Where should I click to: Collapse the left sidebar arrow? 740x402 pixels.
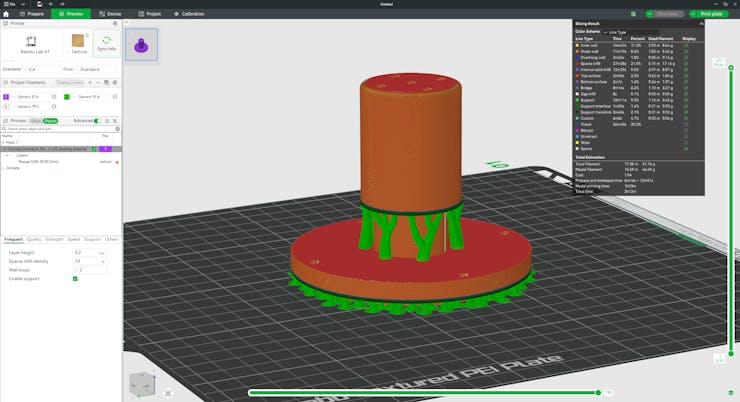(x=126, y=22)
